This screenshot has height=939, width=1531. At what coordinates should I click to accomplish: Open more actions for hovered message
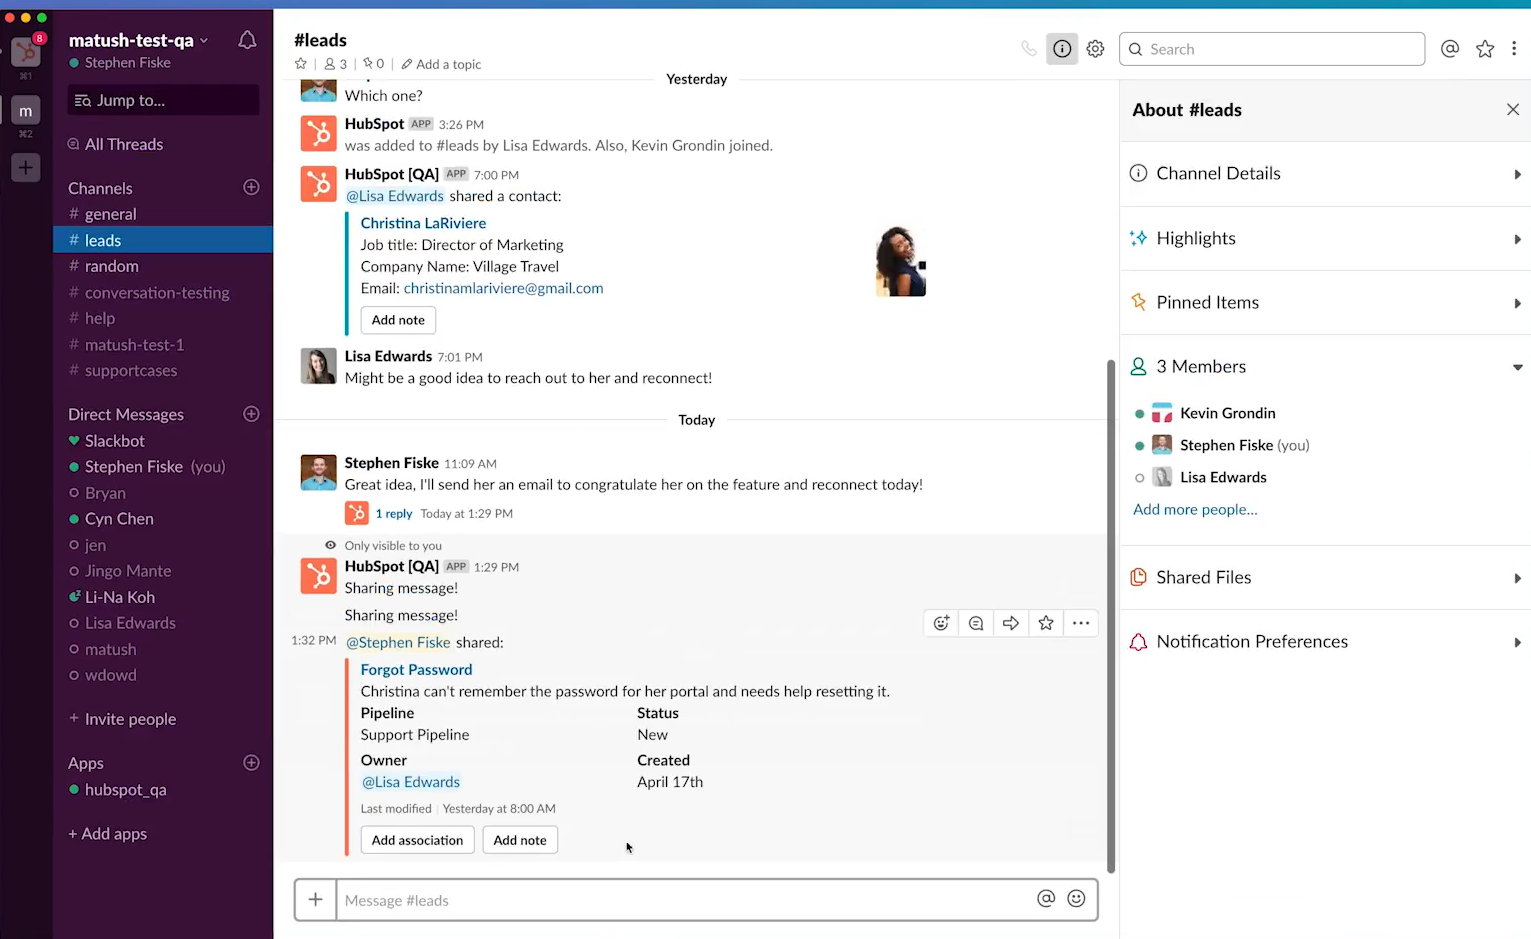pyautogui.click(x=1081, y=623)
